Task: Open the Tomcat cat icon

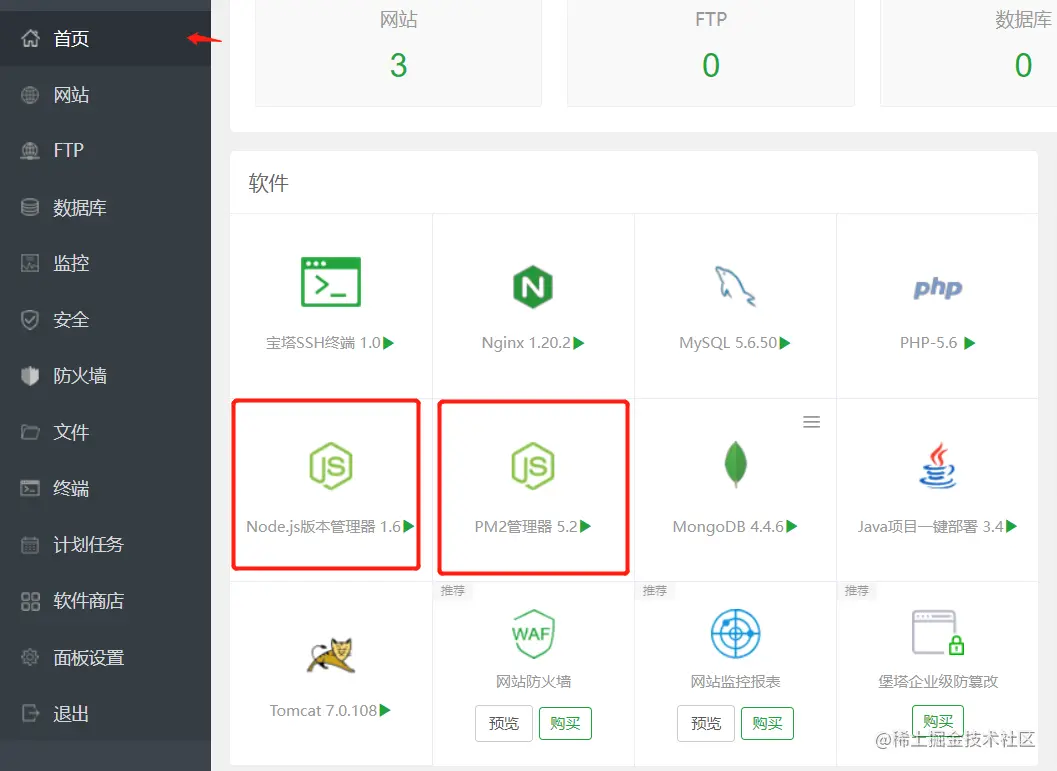Action: tap(330, 654)
